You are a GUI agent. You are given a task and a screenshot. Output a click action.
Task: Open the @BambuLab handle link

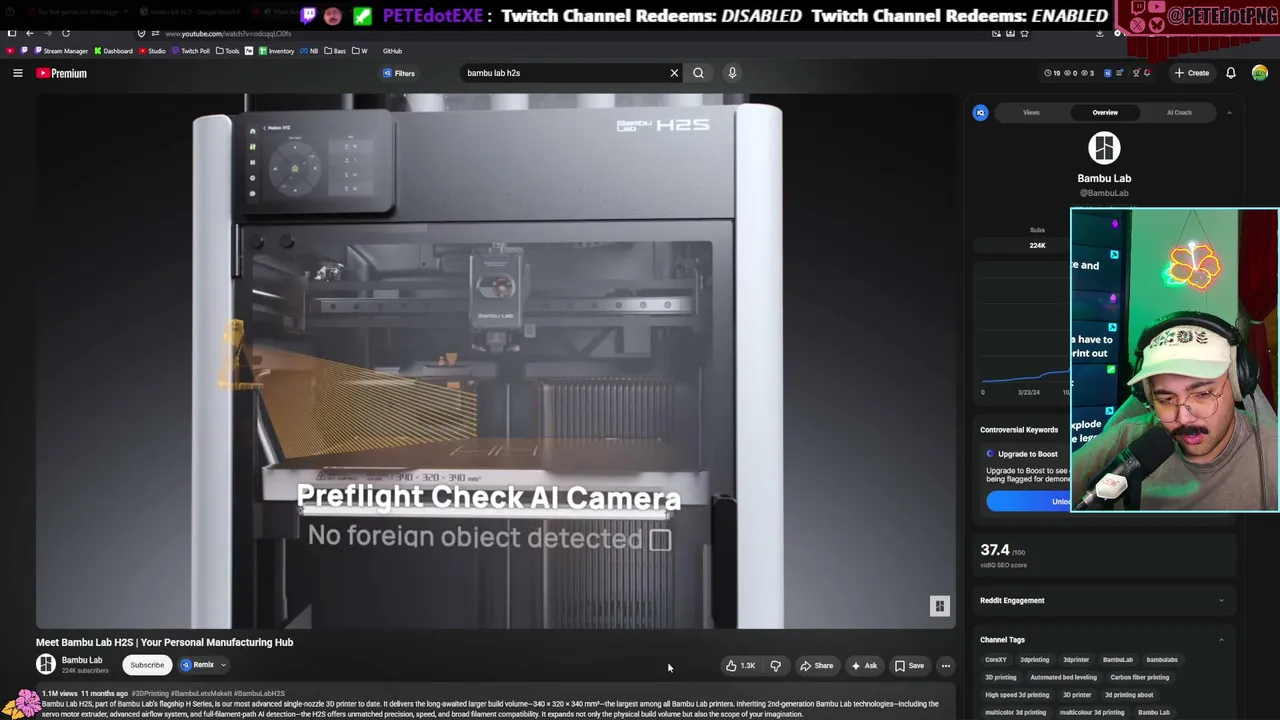click(x=1104, y=193)
